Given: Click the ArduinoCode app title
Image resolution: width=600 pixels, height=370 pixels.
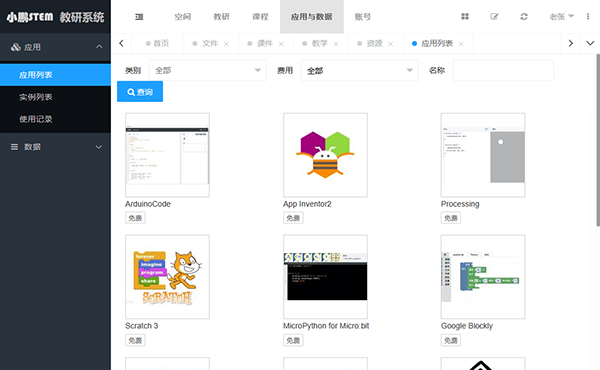Looking at the screenshot, I should pos(148,204).
